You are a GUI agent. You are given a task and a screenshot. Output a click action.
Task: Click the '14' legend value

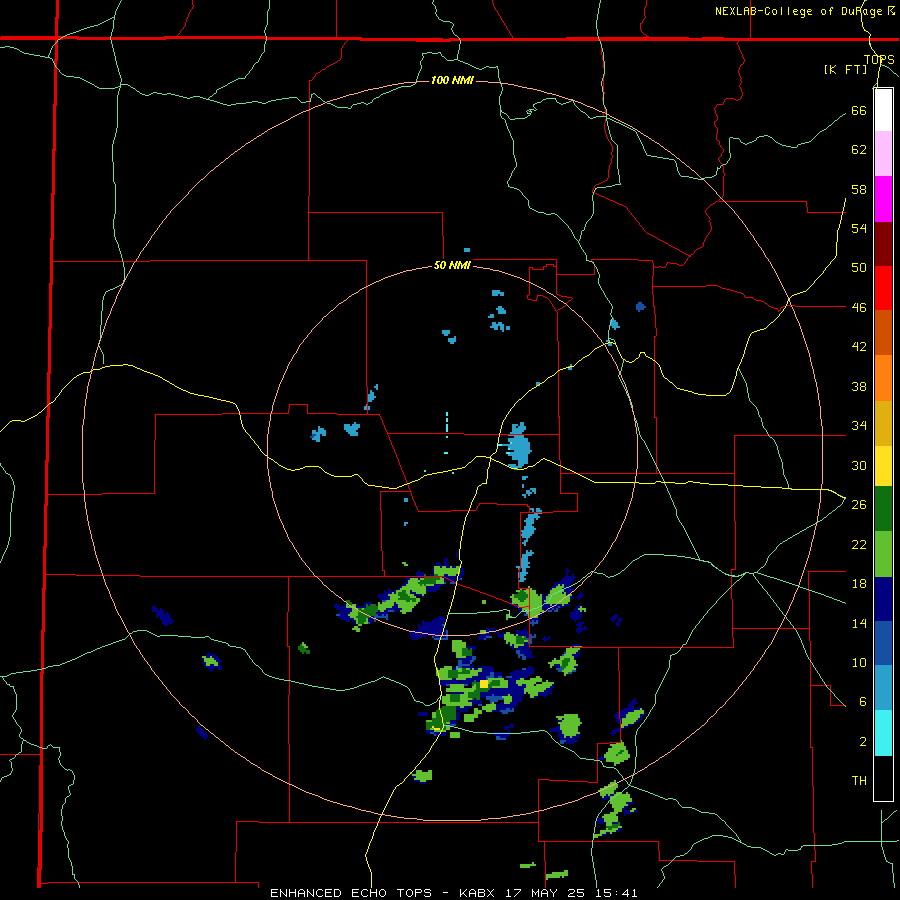coord(859,623)
